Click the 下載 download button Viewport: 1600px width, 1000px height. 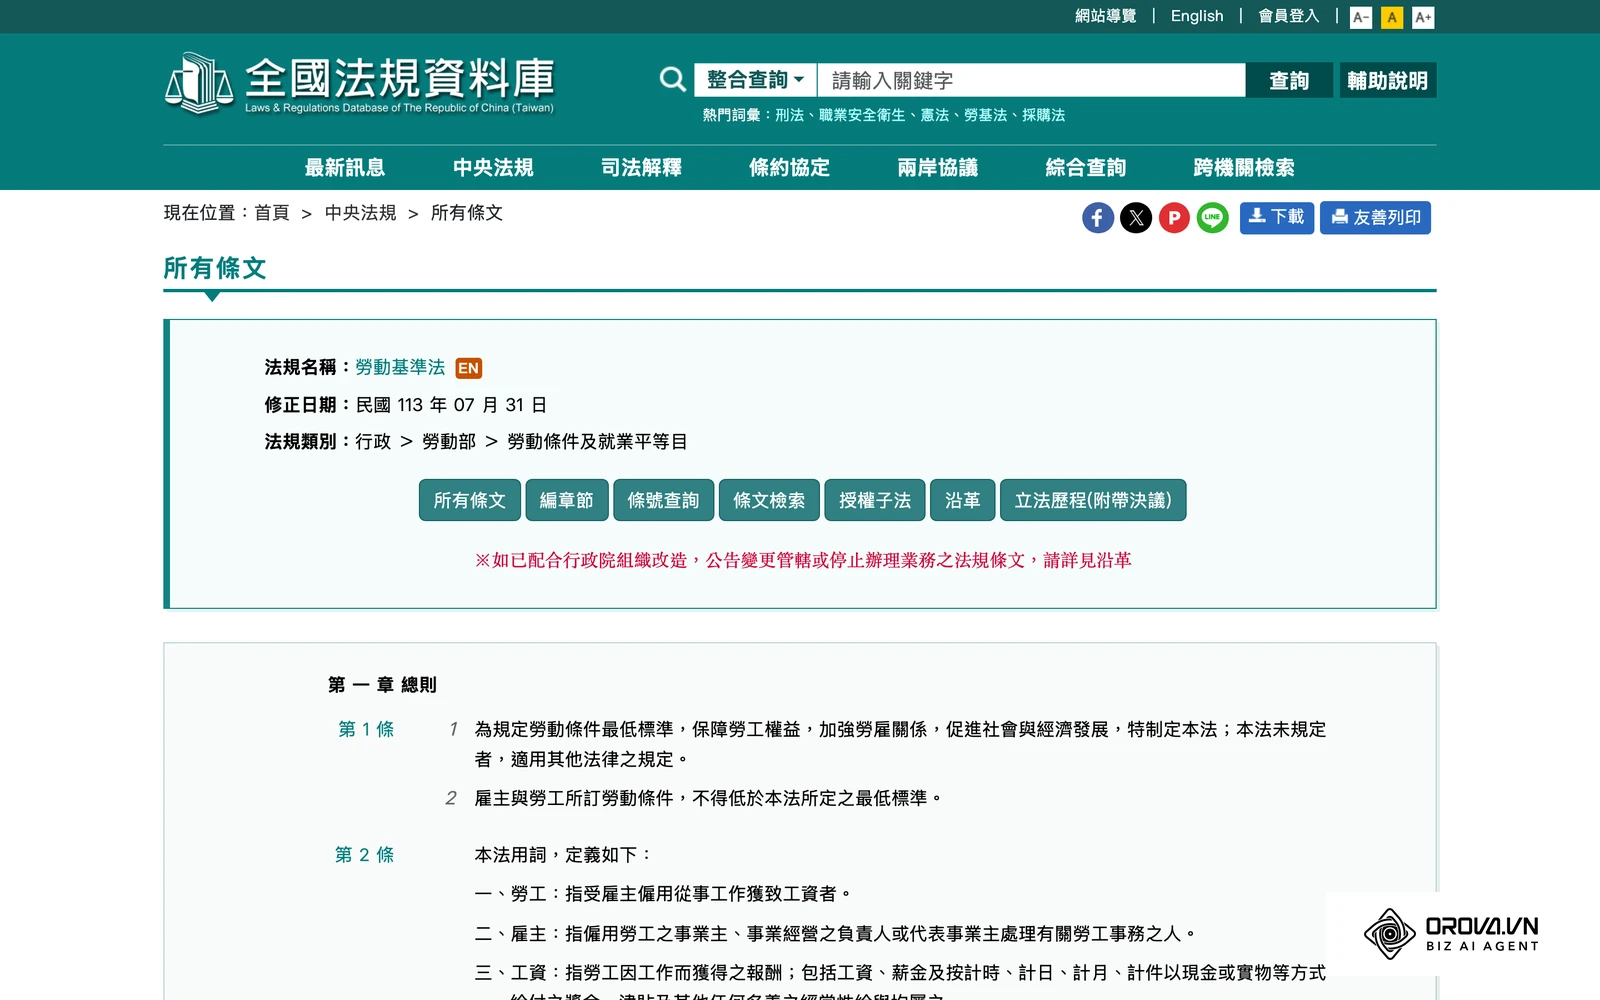point(1276,218)
